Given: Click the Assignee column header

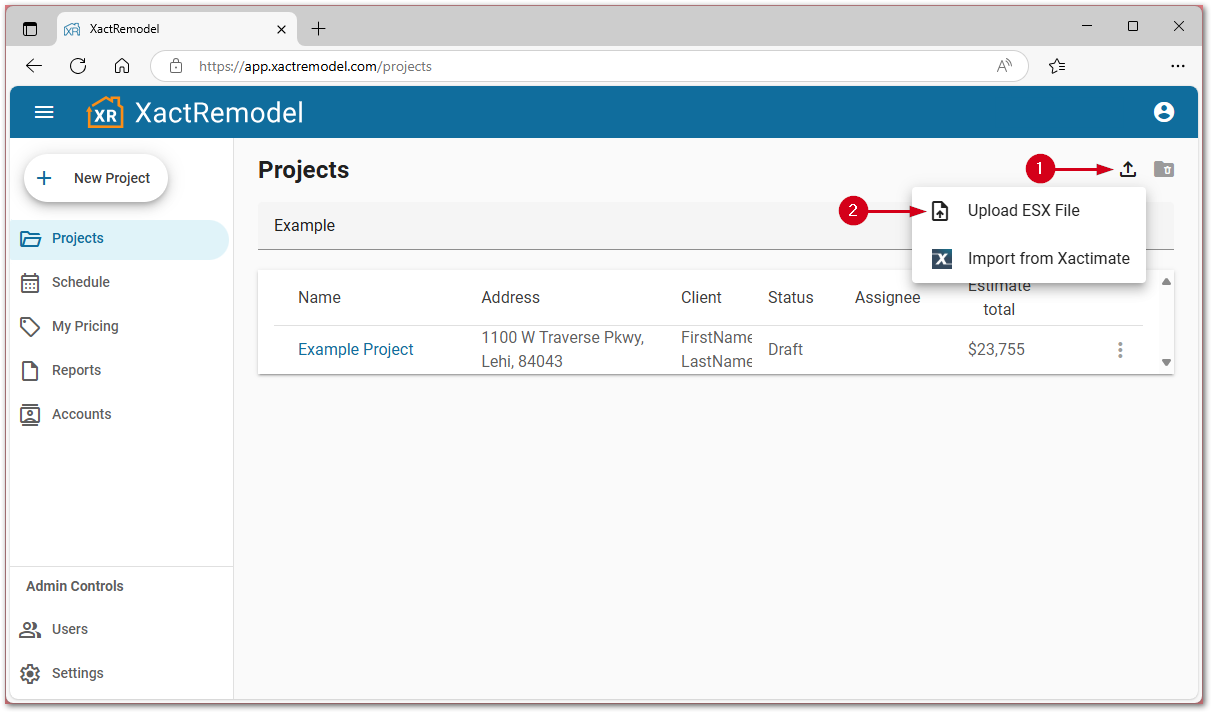Looking at the screenshot, I should (x=888, y=298).
